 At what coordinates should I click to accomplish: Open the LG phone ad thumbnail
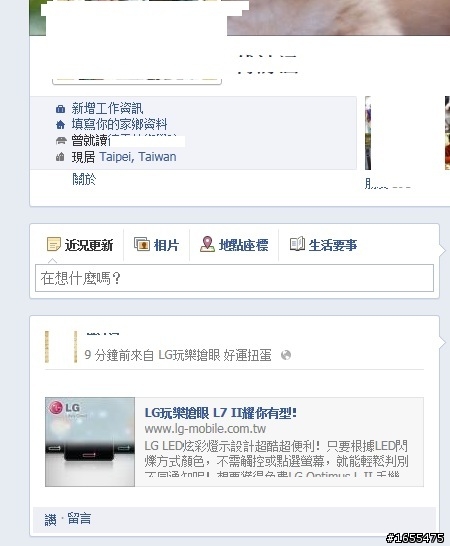[x=90, y=442]
